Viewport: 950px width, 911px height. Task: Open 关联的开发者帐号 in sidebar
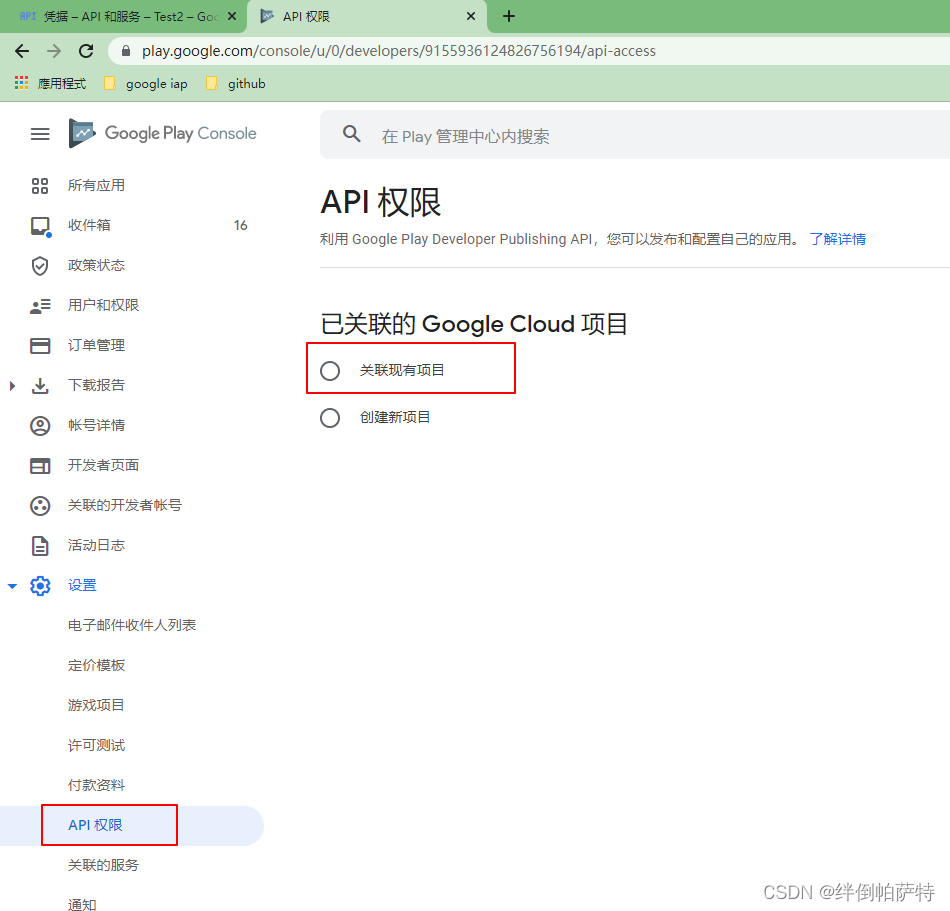(x=125, y=505)
